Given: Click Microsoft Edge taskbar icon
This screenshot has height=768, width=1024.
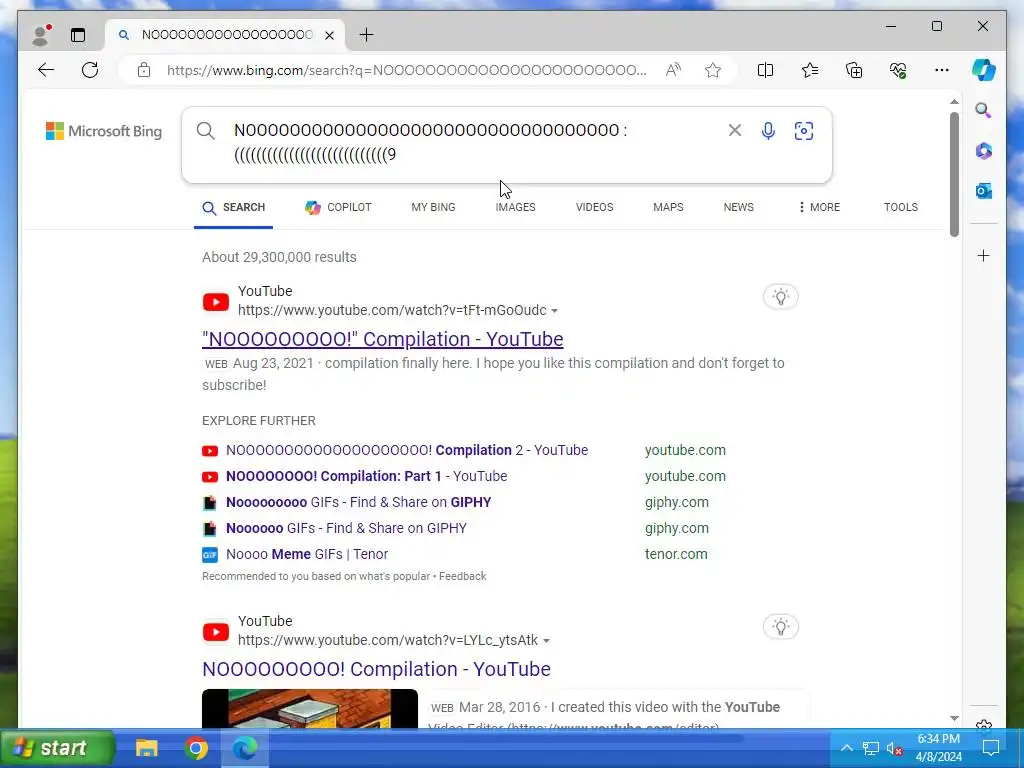Looking at the screenshot, I should pyautogui.click(x=245, y=748).
